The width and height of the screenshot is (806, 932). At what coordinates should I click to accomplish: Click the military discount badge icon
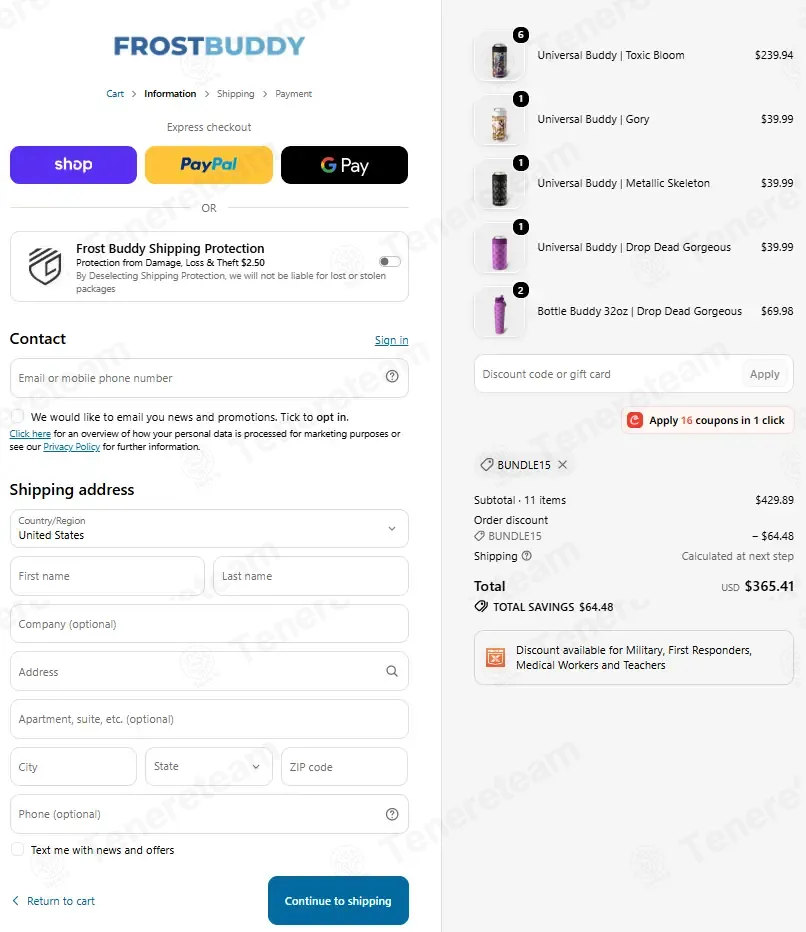point(495,657)
